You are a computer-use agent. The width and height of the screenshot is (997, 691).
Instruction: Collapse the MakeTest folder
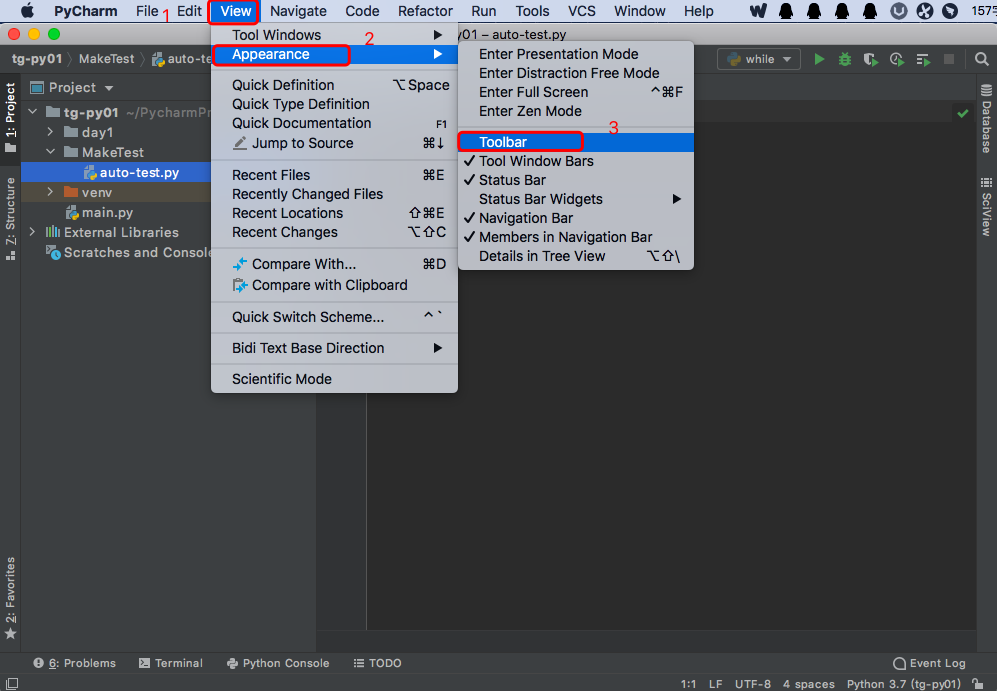(x=50, y=152)
